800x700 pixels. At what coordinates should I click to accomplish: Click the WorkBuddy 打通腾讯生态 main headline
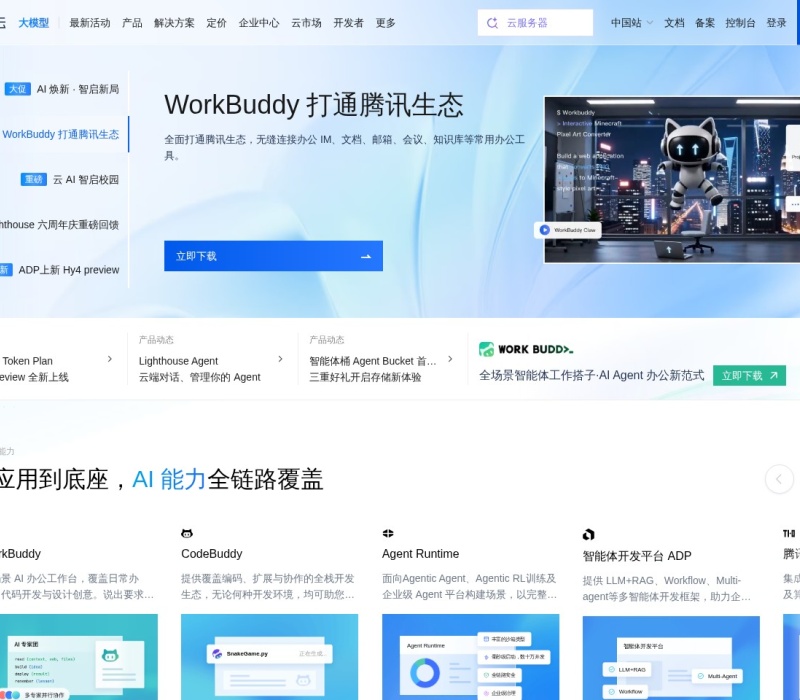(313, 105)
